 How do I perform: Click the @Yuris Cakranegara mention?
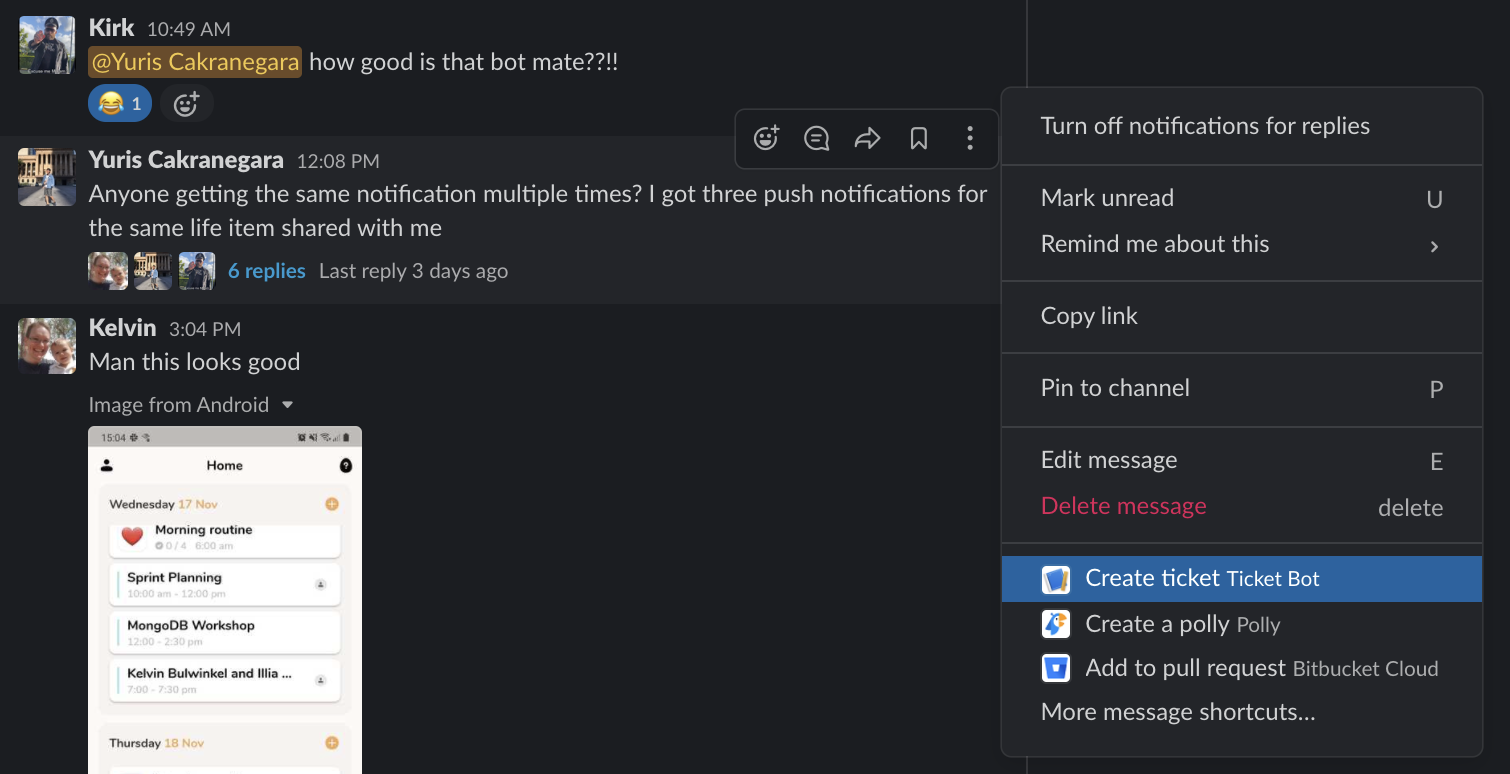[x=195, y=62]
